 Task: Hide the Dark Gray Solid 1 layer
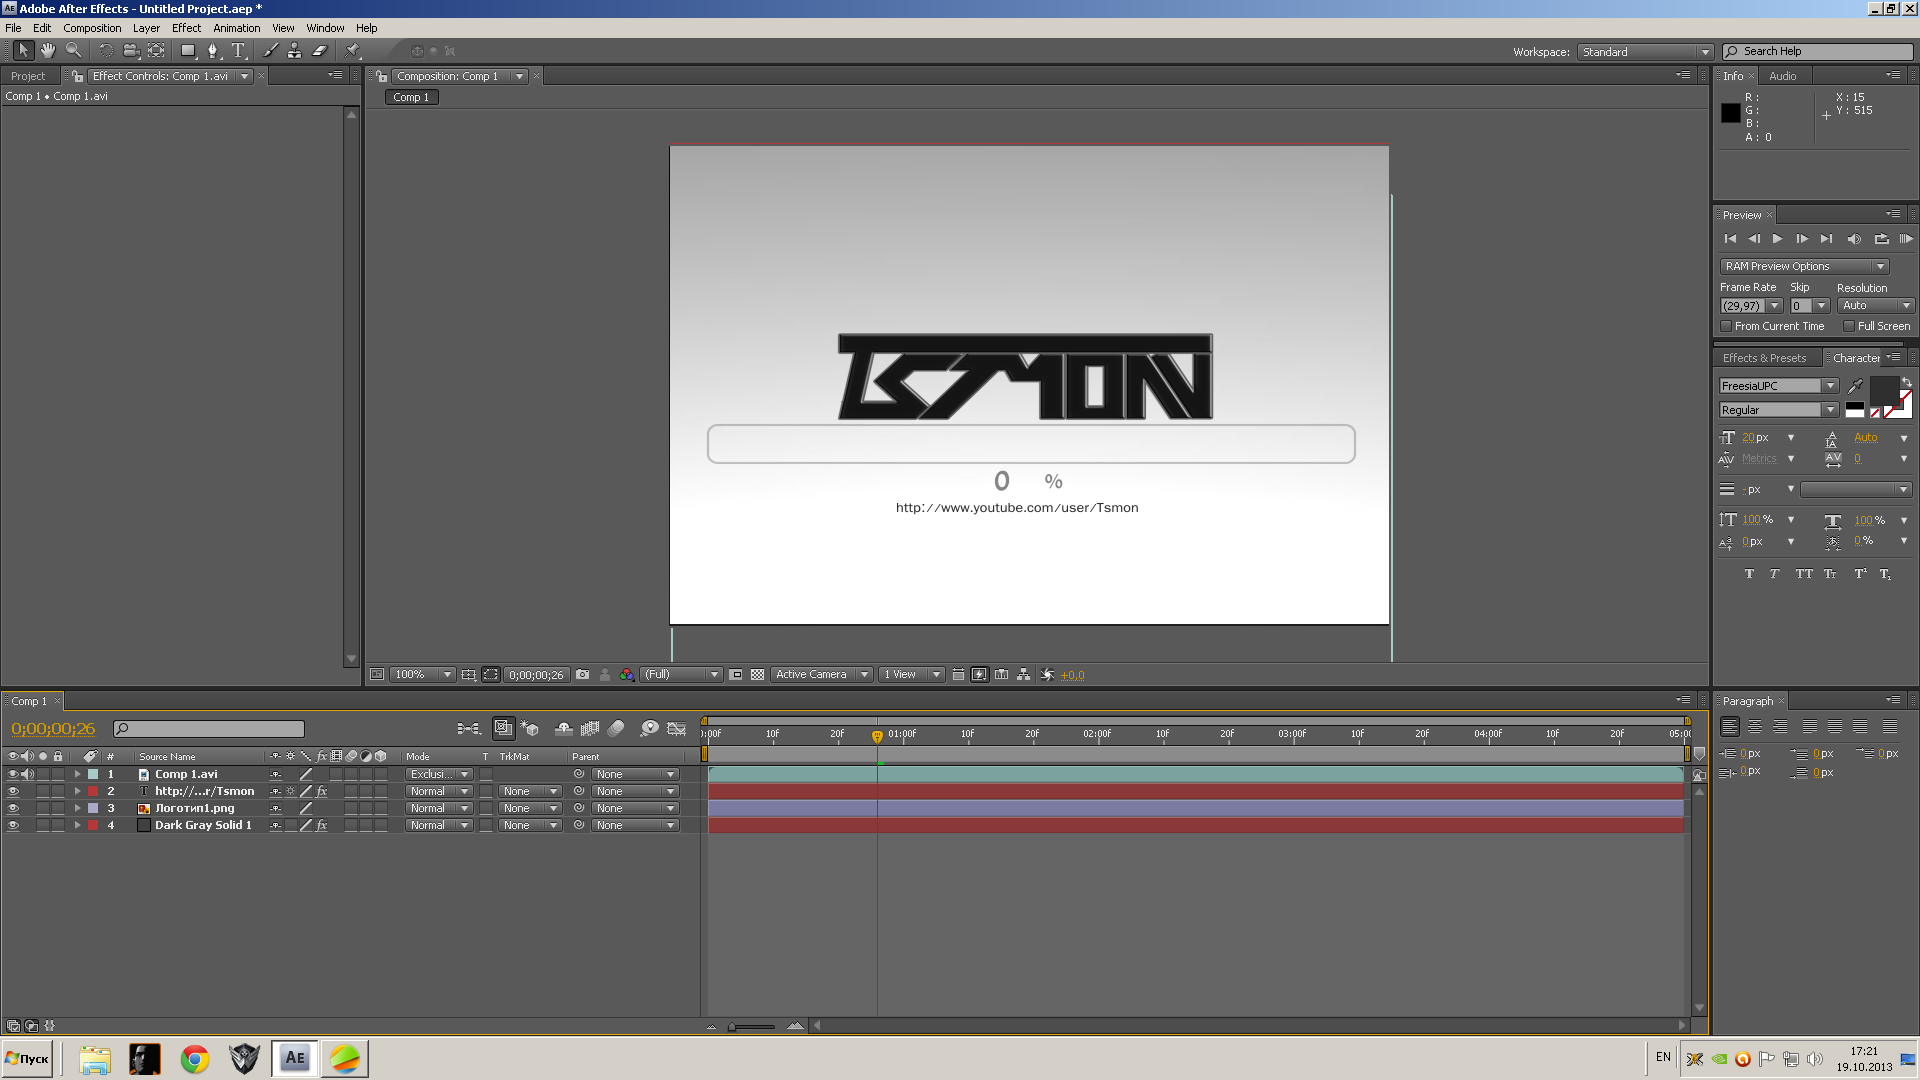[x=13, y=826]
